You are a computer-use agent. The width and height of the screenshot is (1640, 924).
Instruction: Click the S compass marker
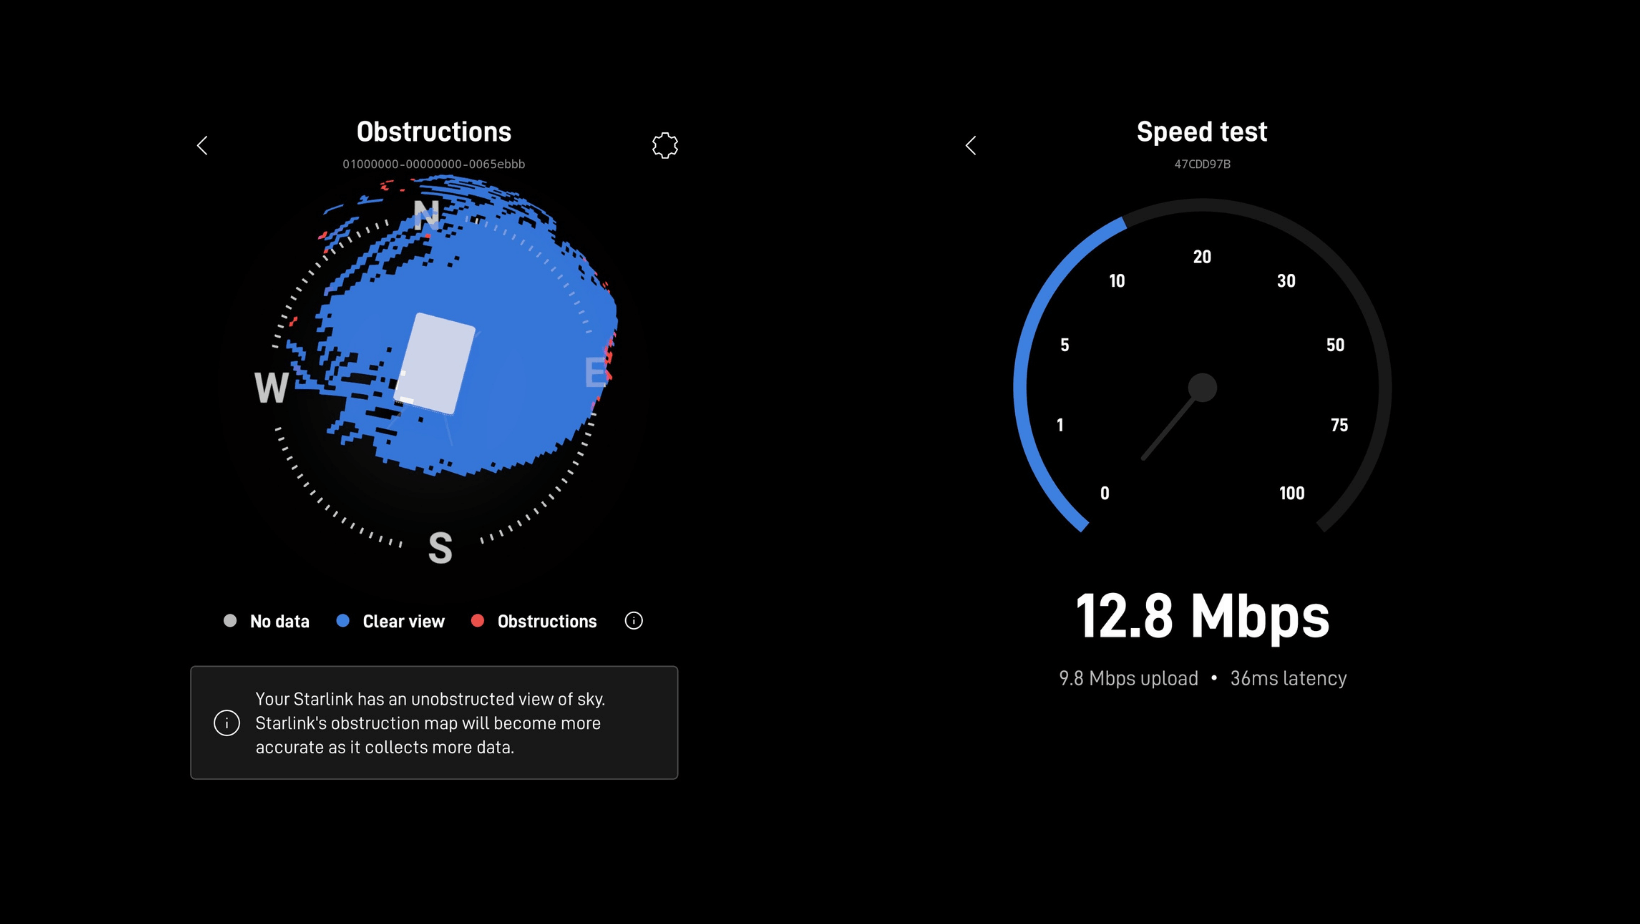coord(440,548)
